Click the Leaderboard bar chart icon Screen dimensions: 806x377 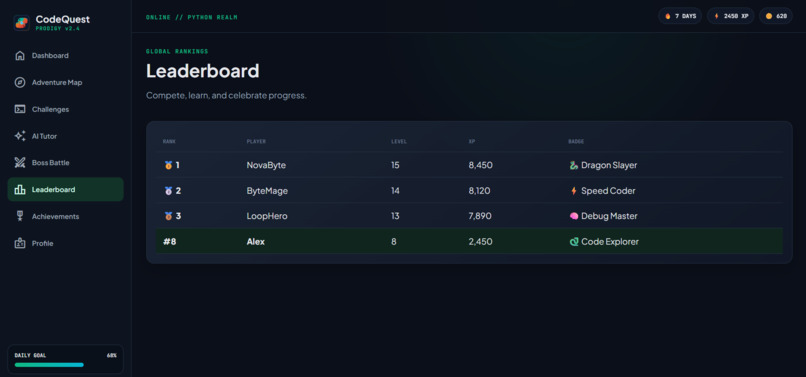pyautogui.click(x=20, y=190)
